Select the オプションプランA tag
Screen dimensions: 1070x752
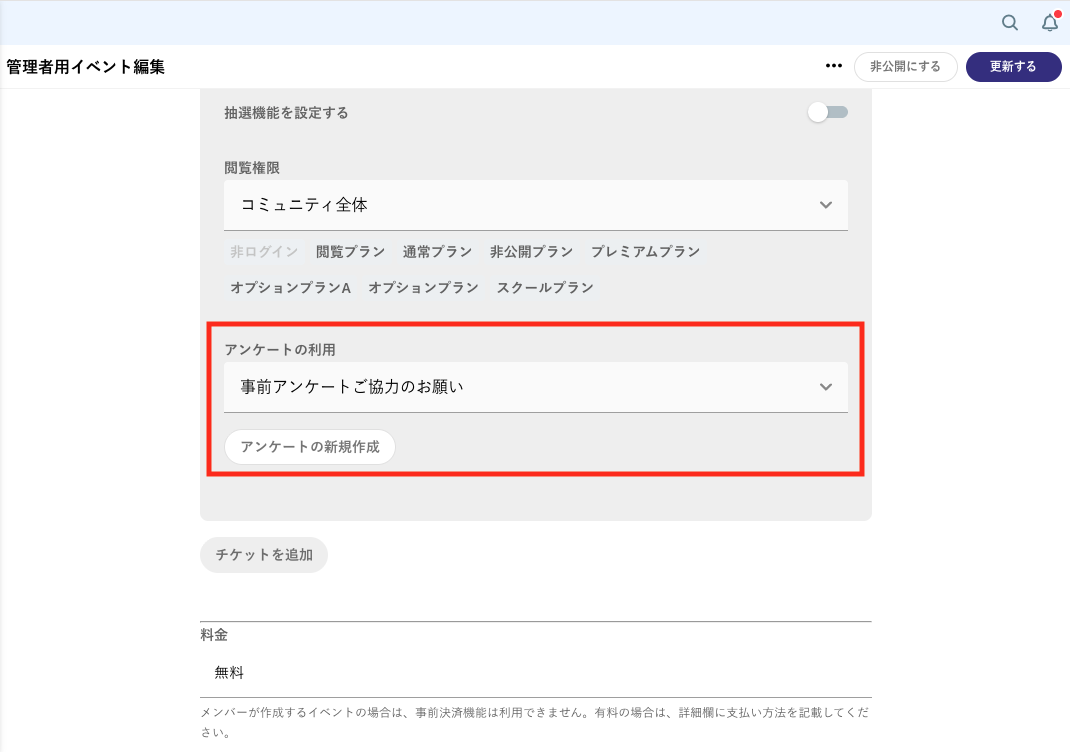(x=290, y=288)
